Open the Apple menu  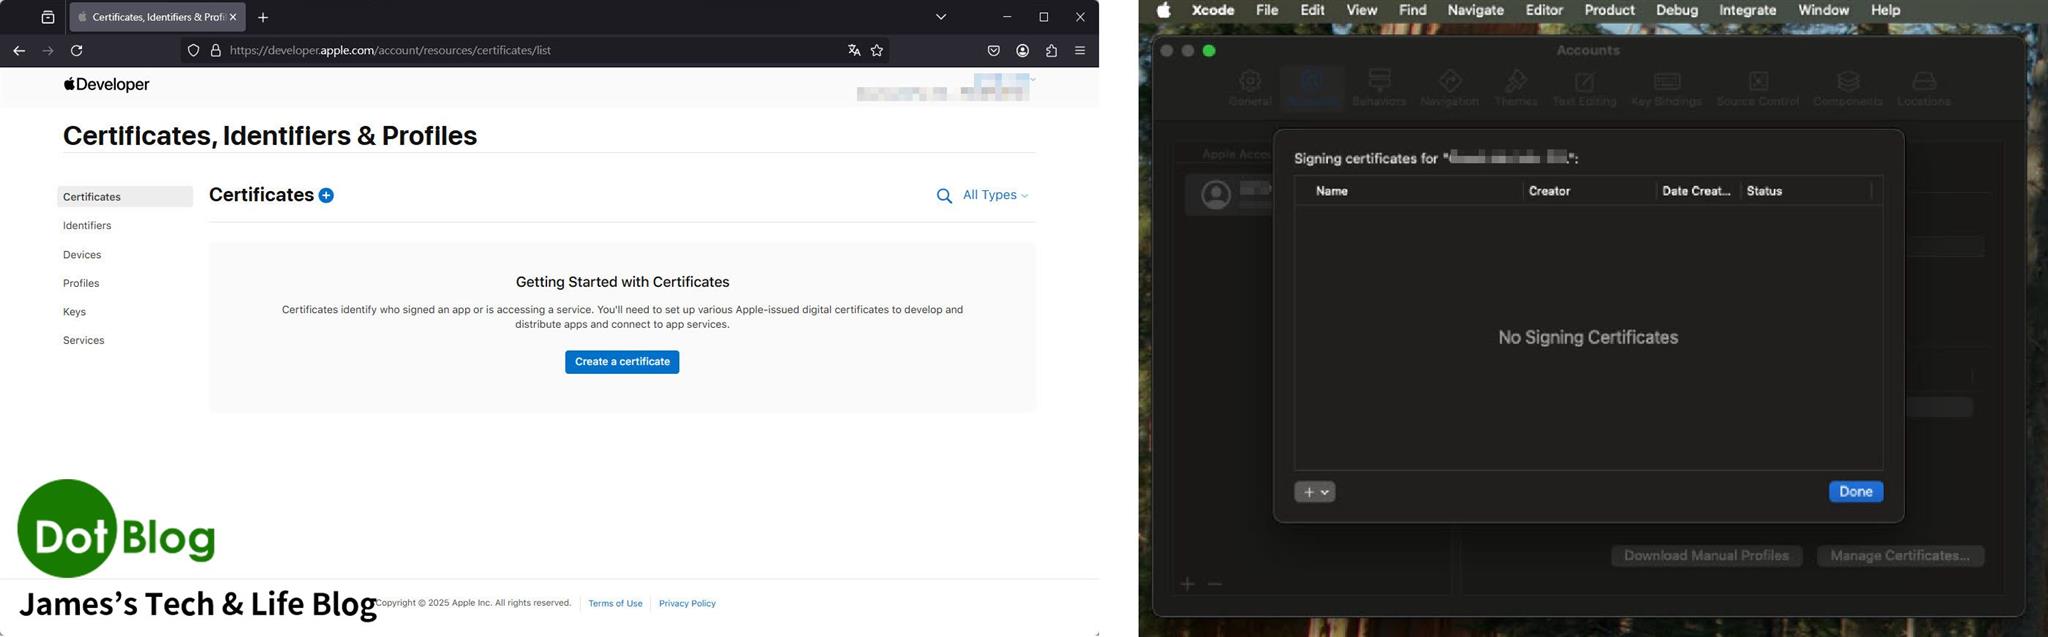(1164, 10)
